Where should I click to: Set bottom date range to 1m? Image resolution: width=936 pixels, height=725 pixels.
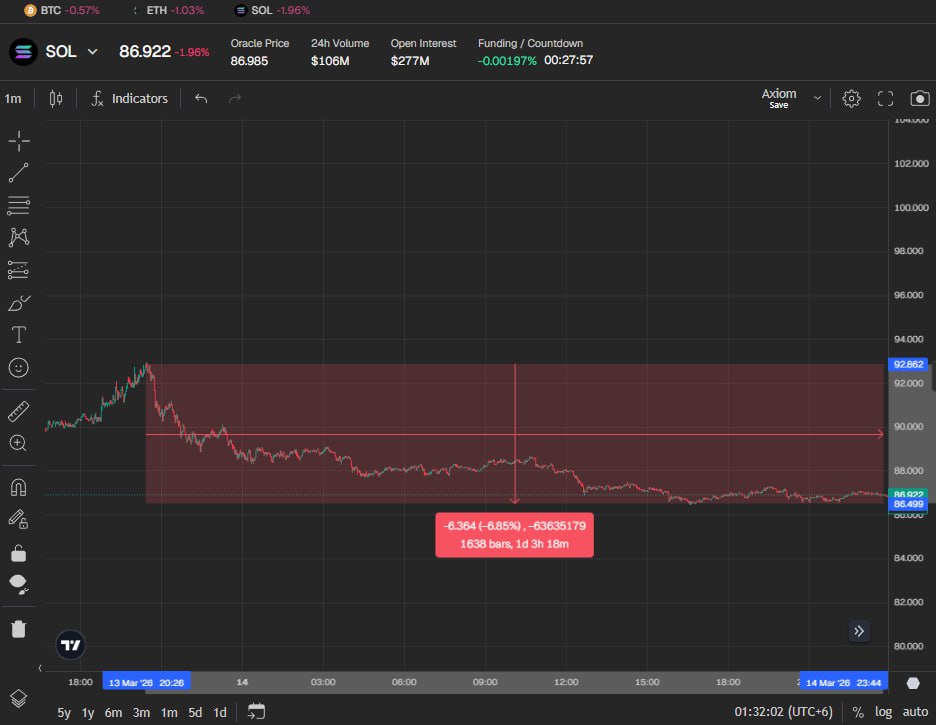click(169, 712)
